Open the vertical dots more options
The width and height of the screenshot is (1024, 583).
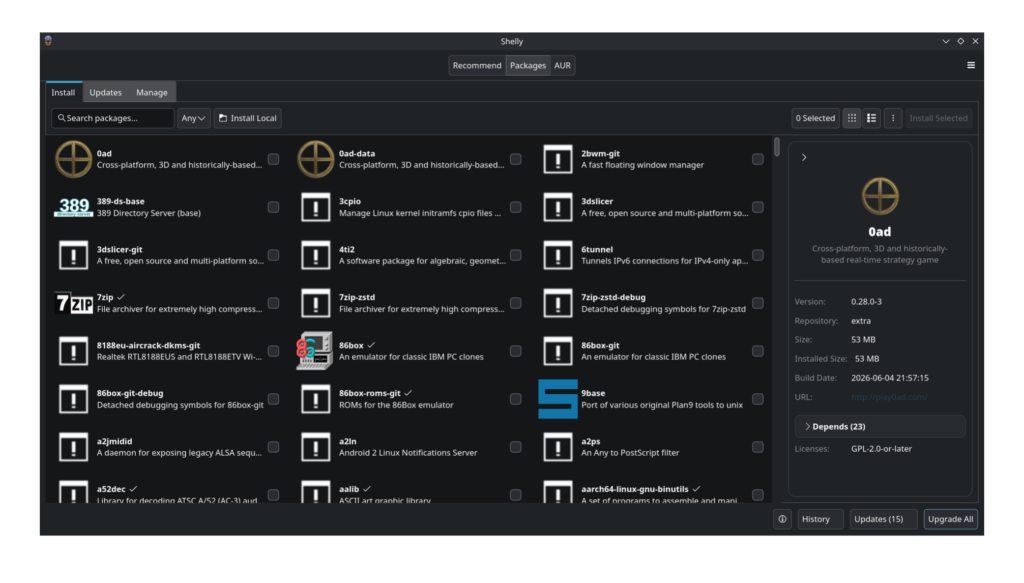pos(893,118)
